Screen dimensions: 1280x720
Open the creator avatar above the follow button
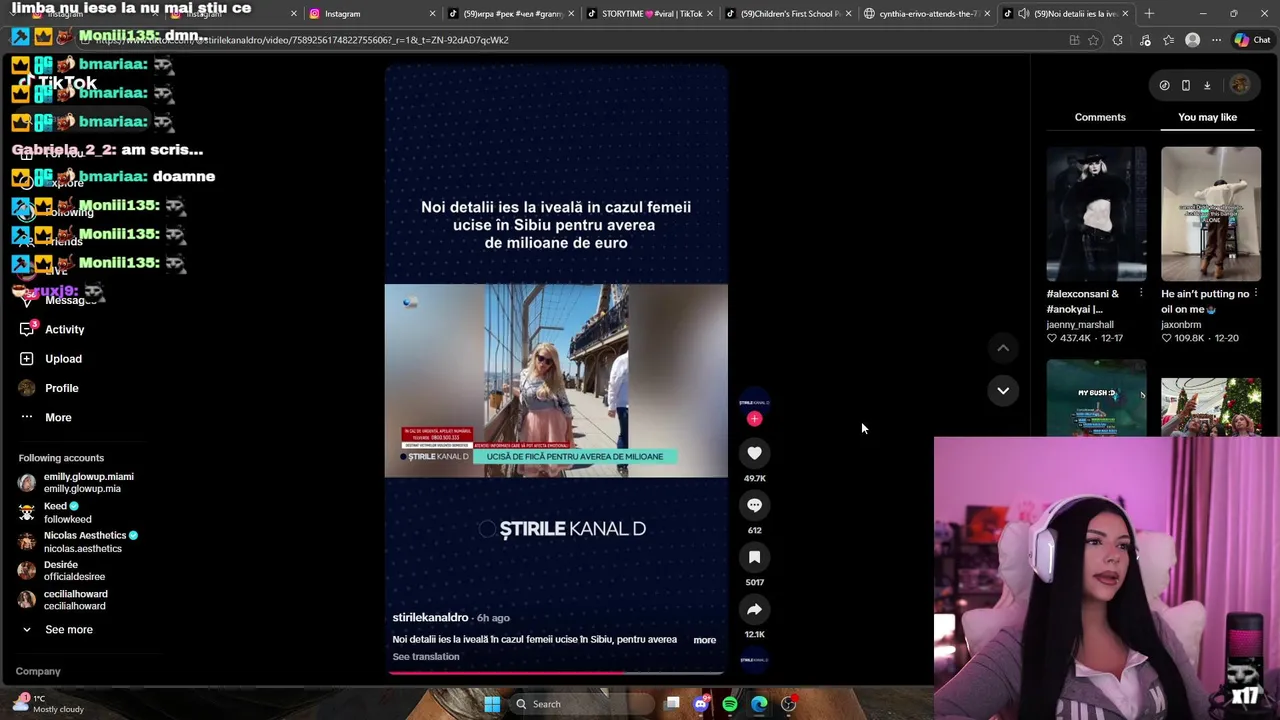pyautogui.click(x=754, y=402)
